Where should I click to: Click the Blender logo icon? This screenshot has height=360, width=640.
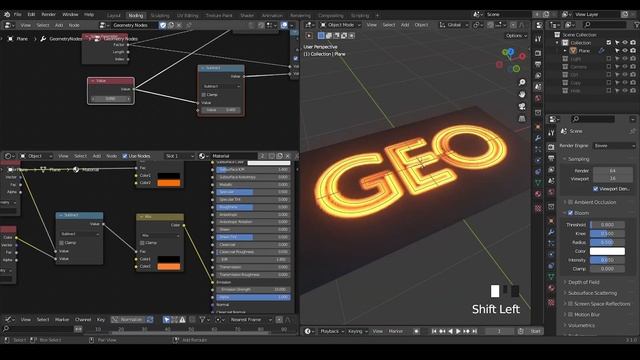7,14
